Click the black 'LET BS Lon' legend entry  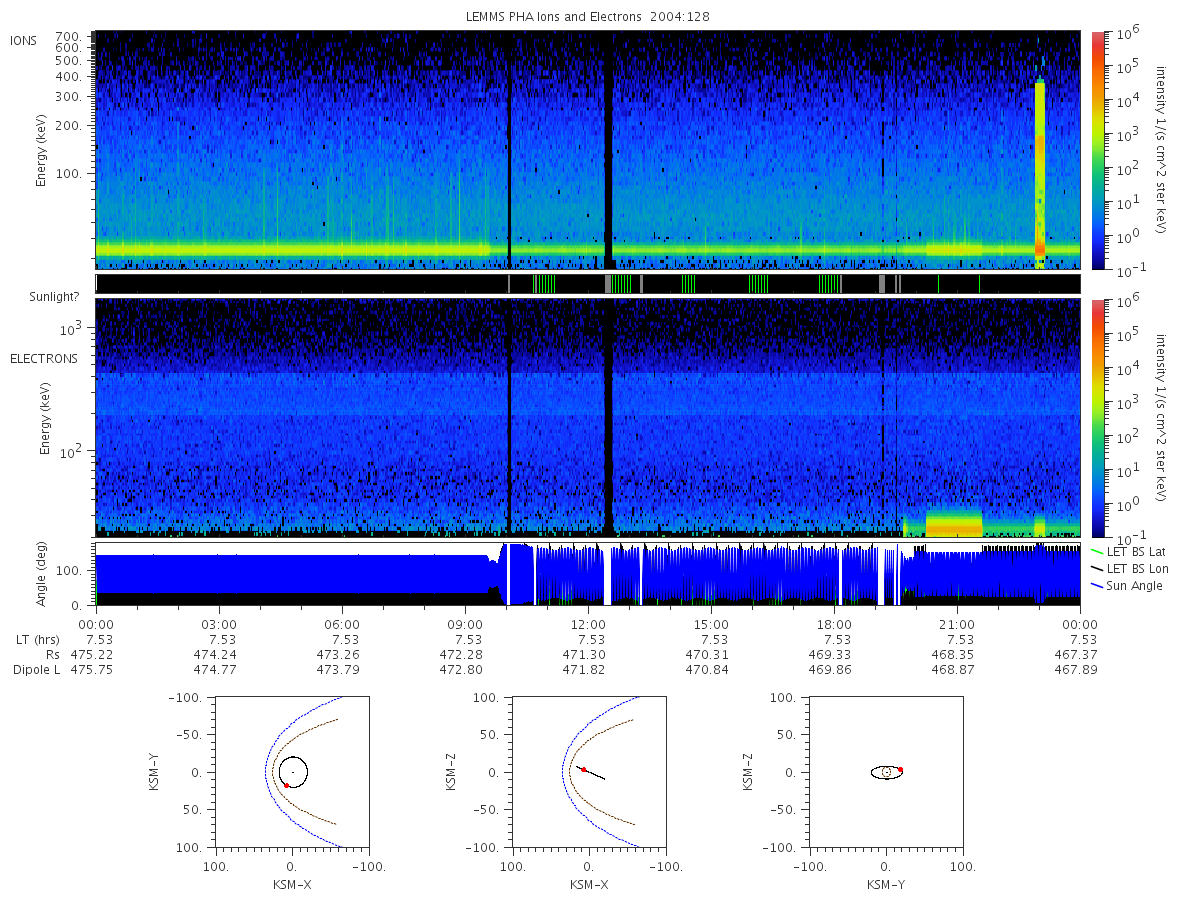coord(1136,568)
